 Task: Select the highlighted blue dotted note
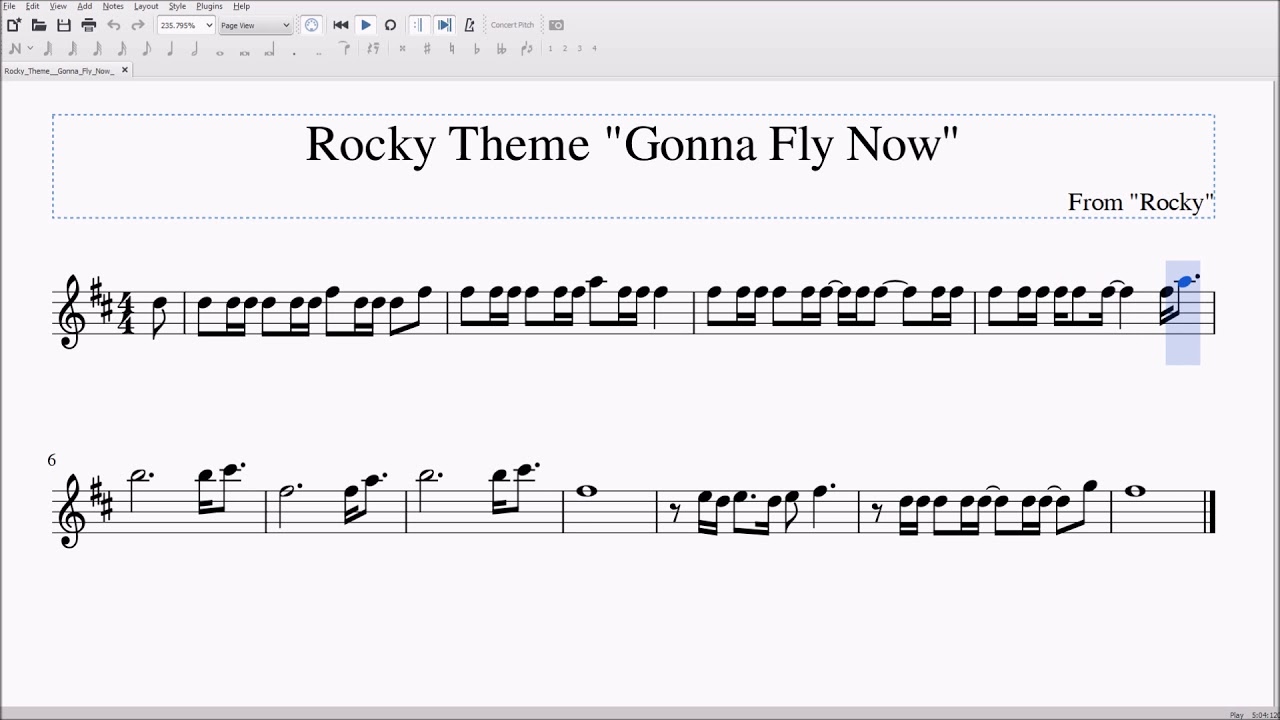coord(1186,283)
